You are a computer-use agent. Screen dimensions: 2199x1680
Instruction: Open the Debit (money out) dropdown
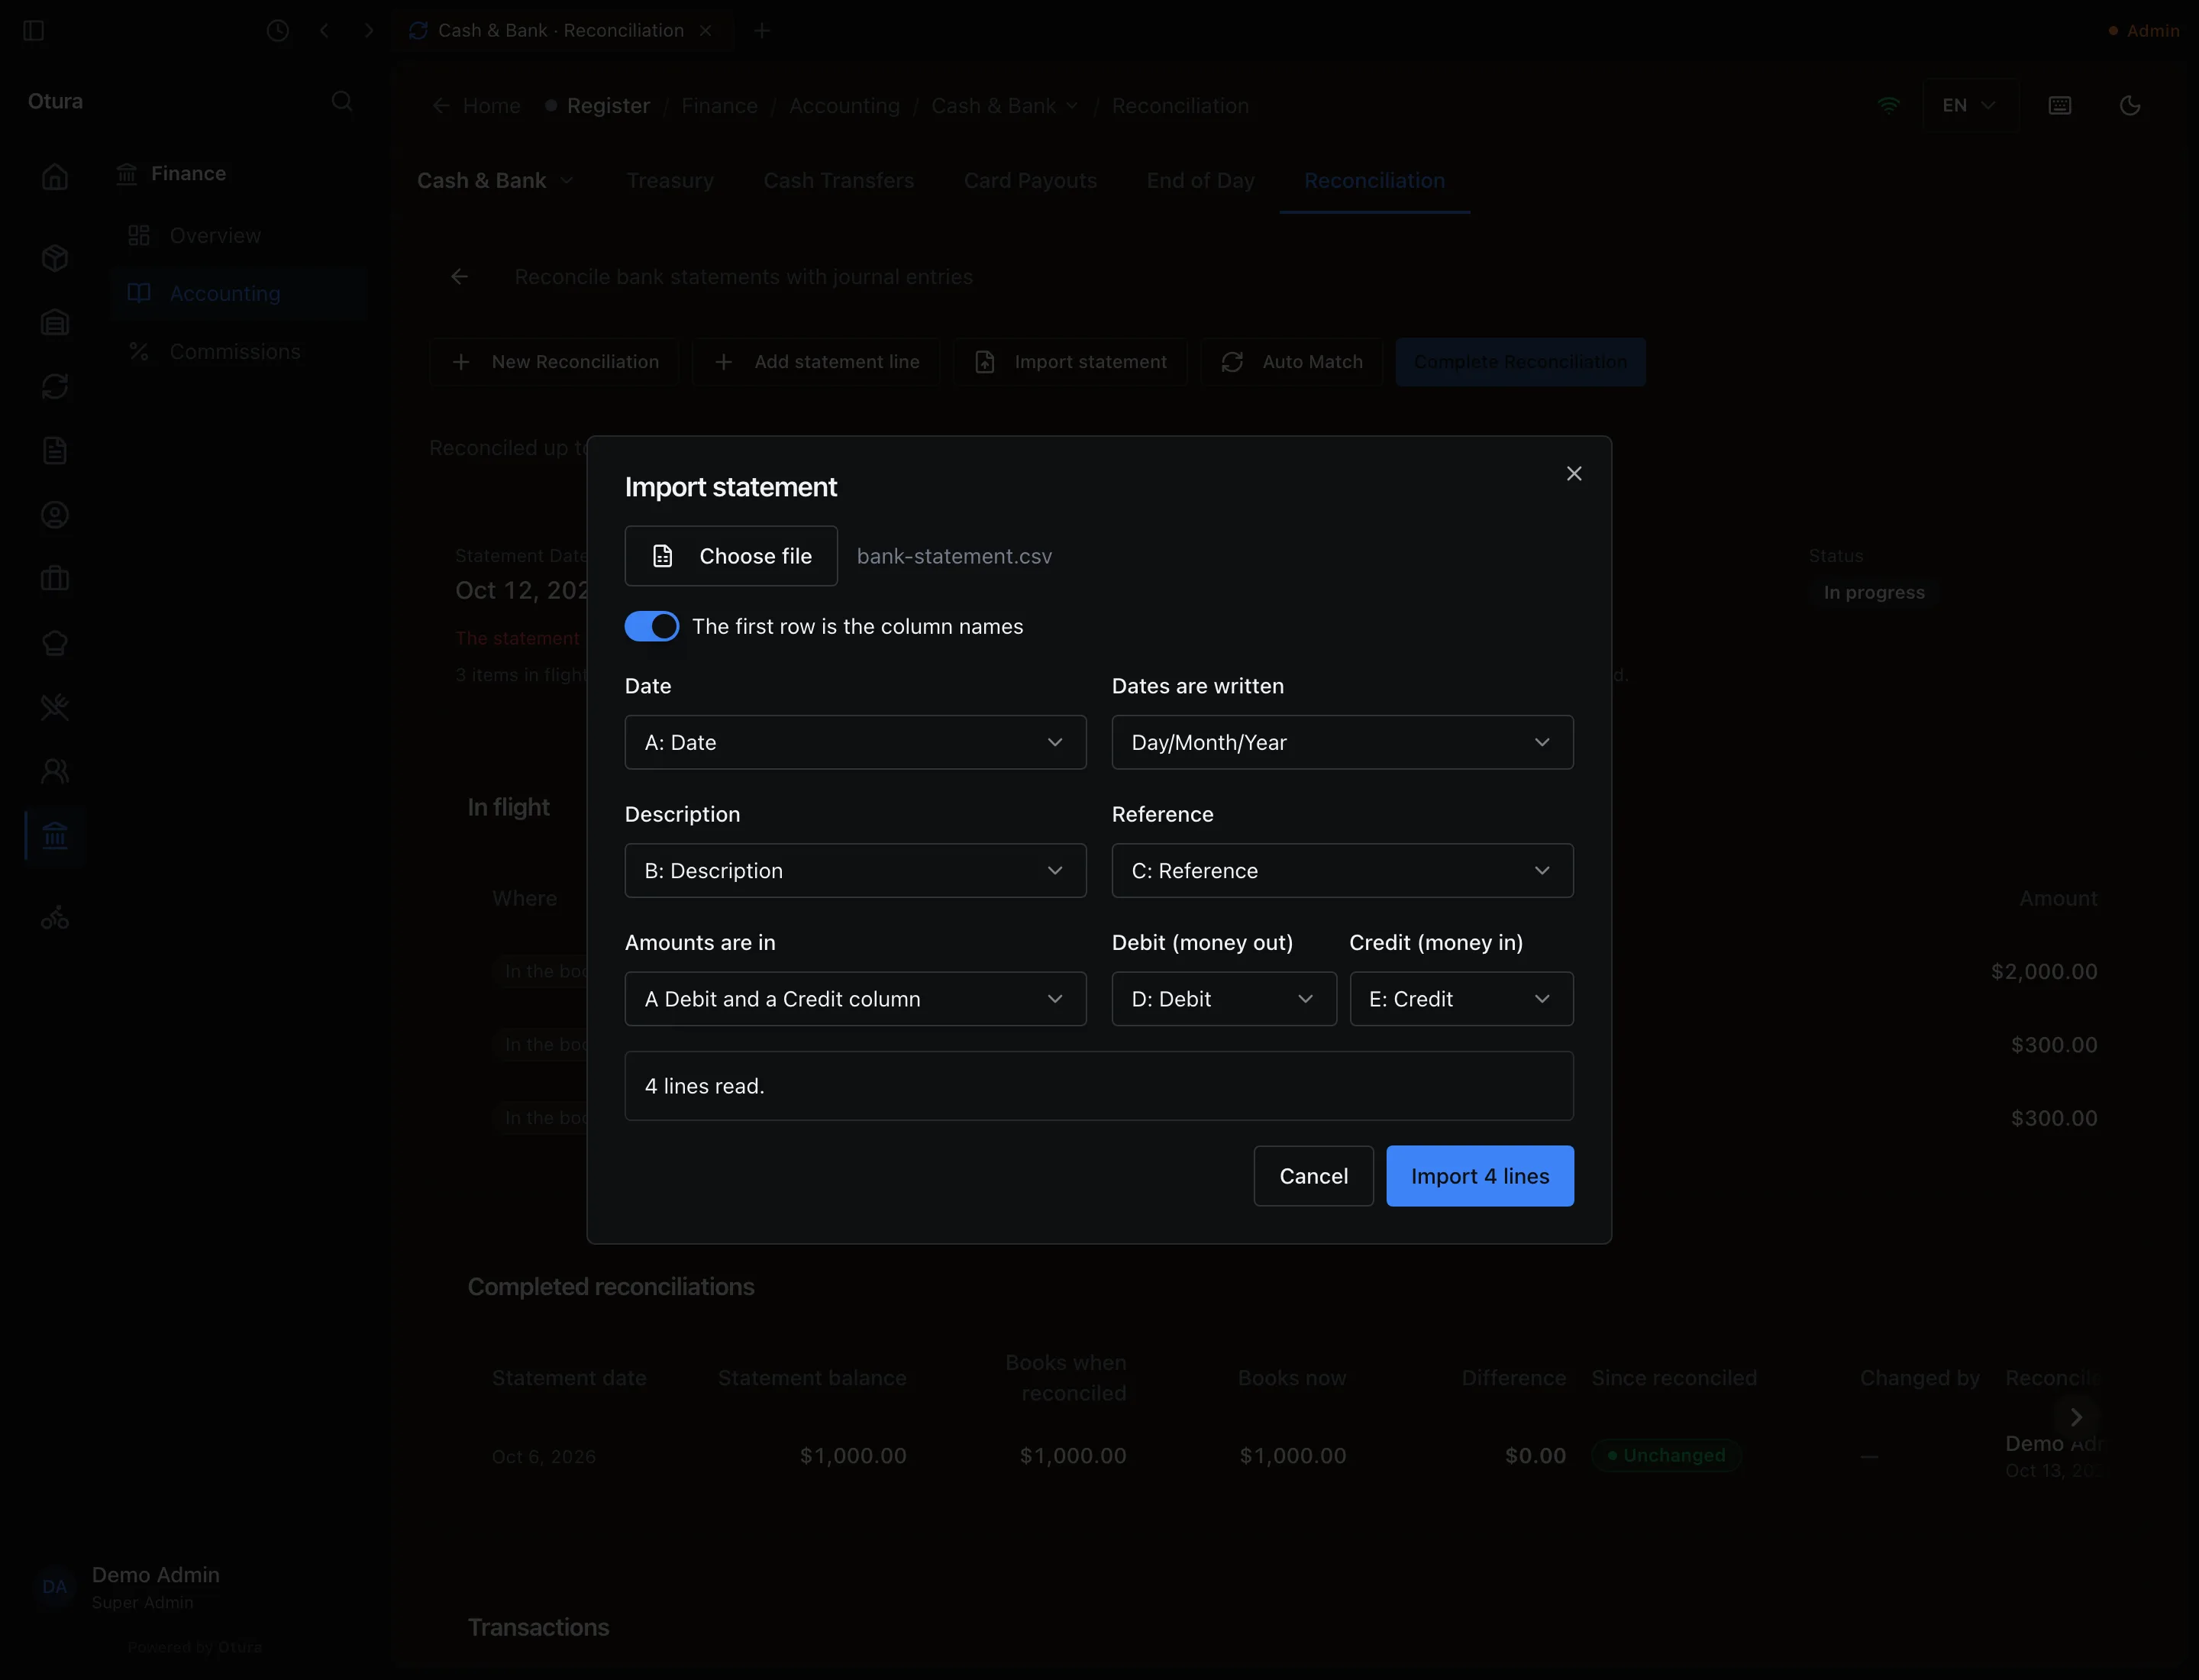(1223, 998)
